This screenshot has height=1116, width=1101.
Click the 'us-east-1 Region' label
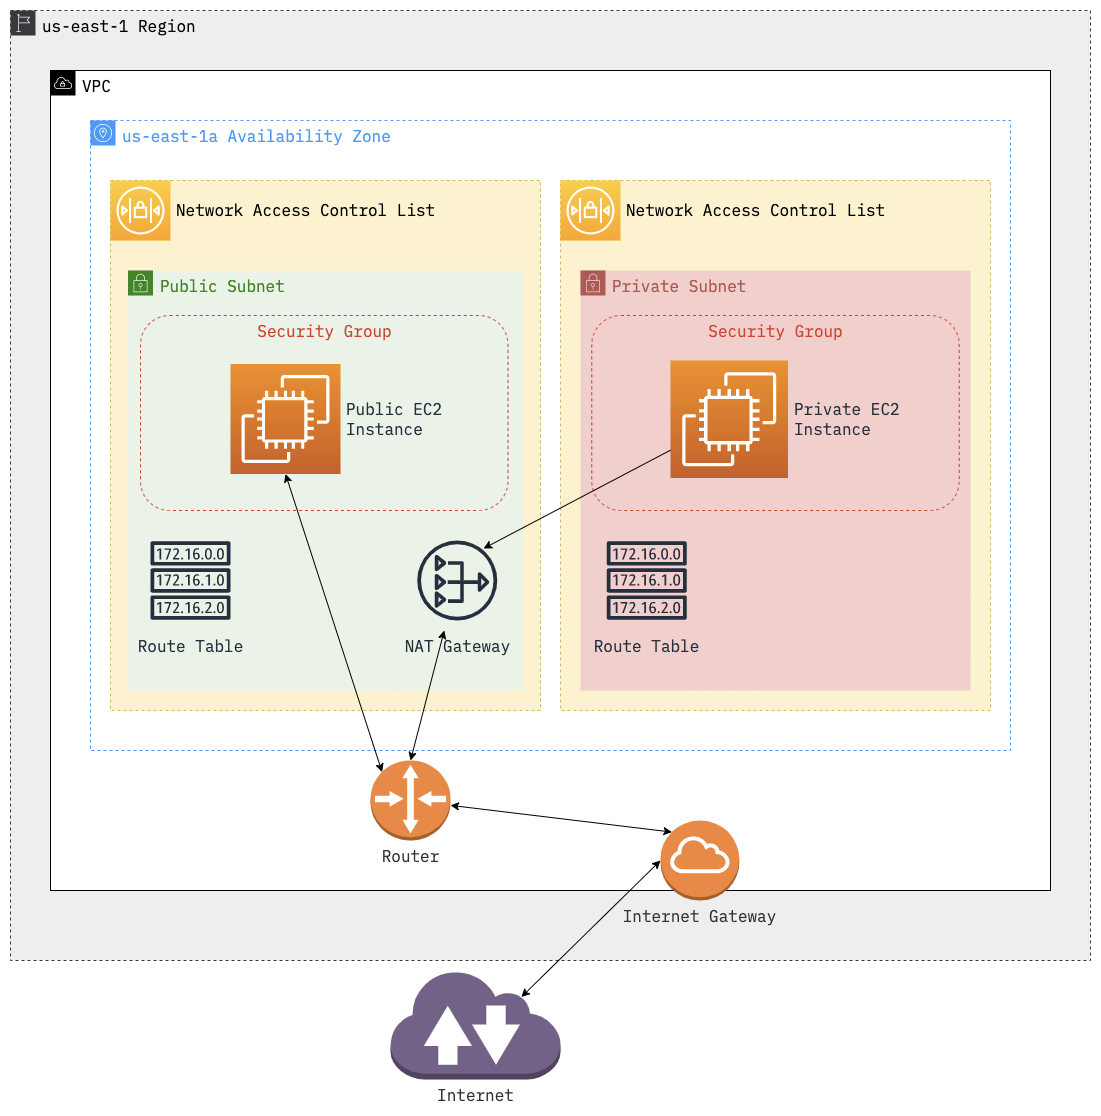[x=118, y=26]
